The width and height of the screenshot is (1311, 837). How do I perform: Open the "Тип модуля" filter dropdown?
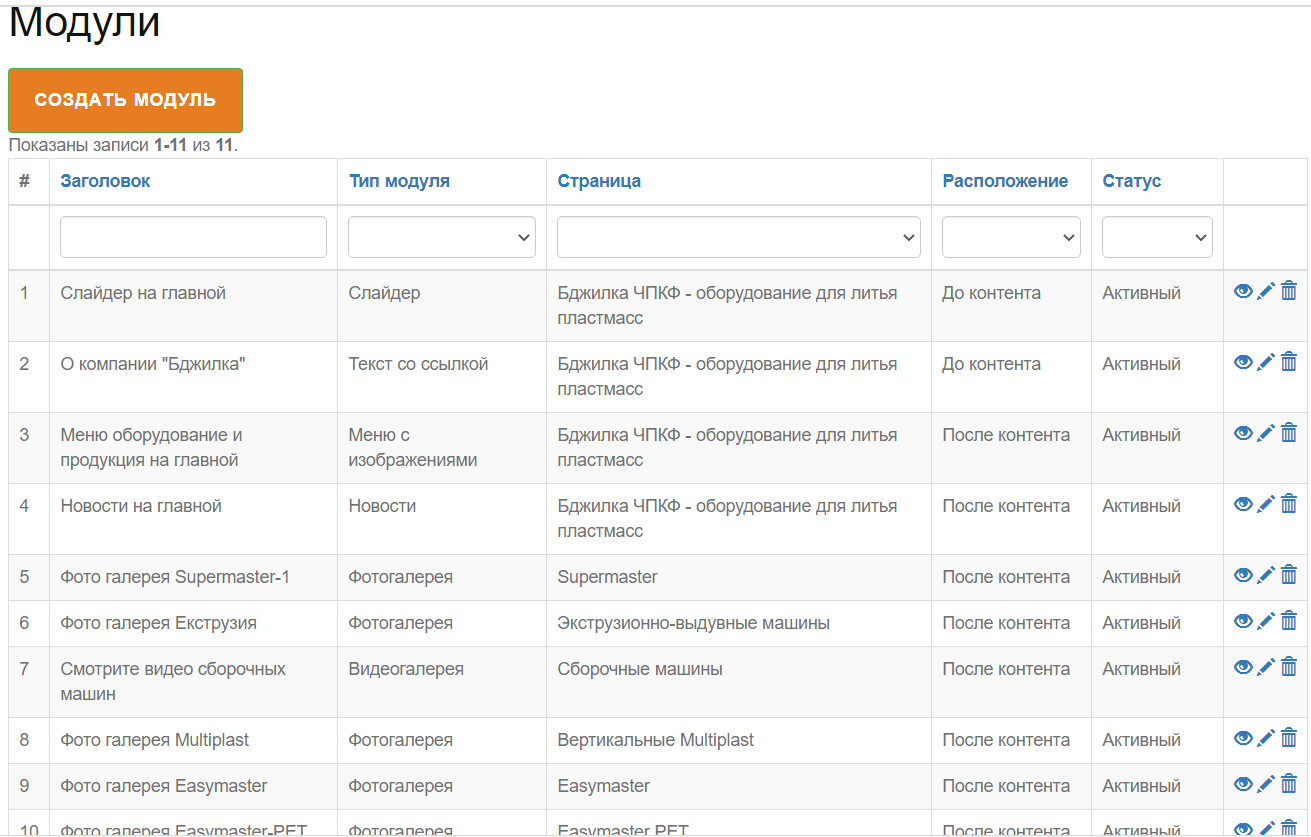[x=442, y=237]
